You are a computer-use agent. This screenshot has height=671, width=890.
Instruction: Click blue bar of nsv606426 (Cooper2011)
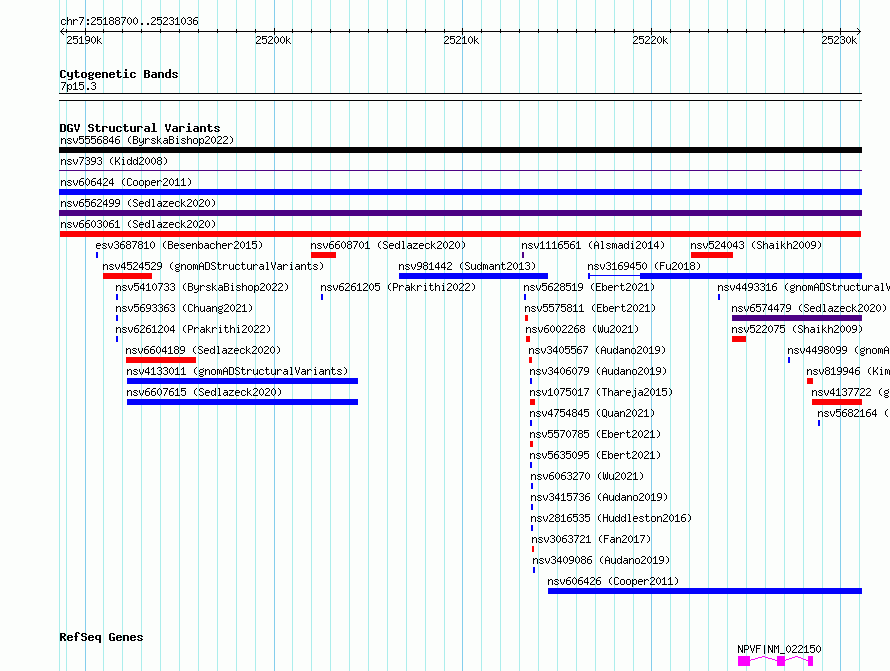pos(705,591)
